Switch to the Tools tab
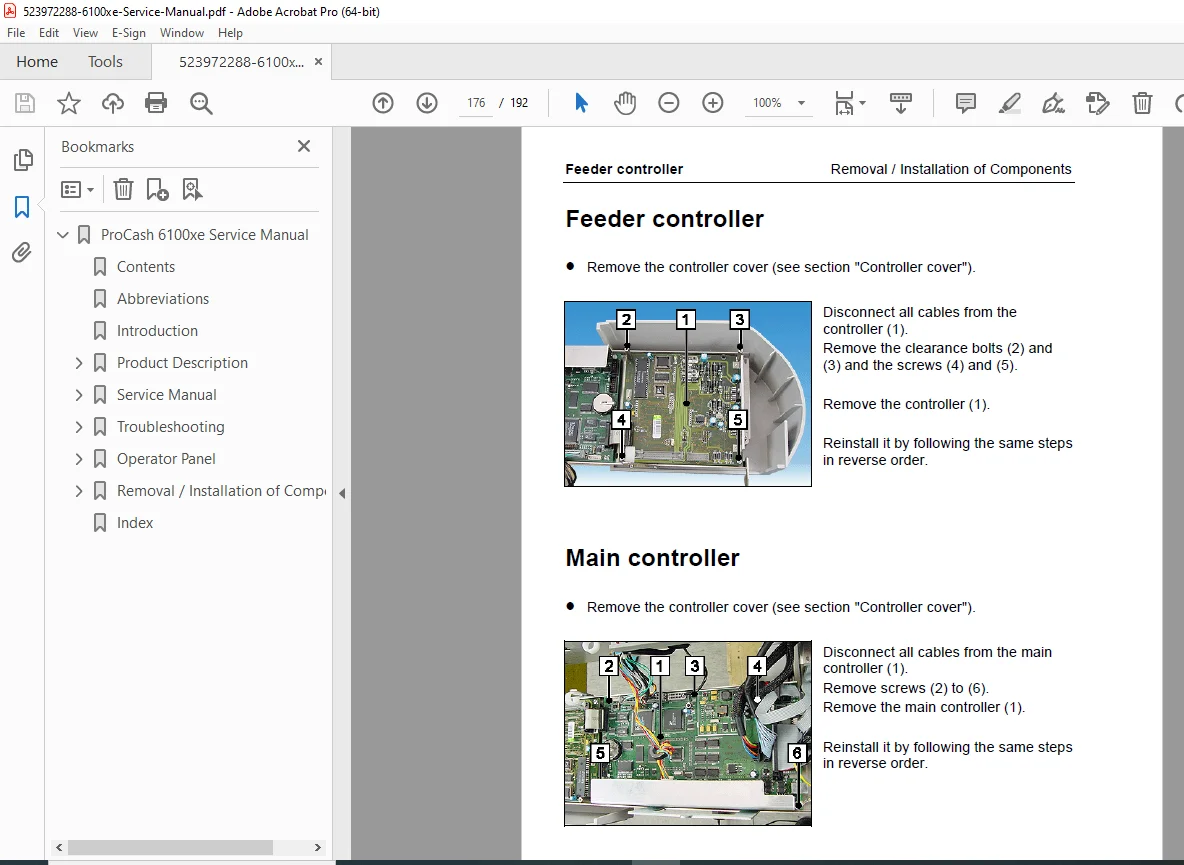 [x=105, y=62]
